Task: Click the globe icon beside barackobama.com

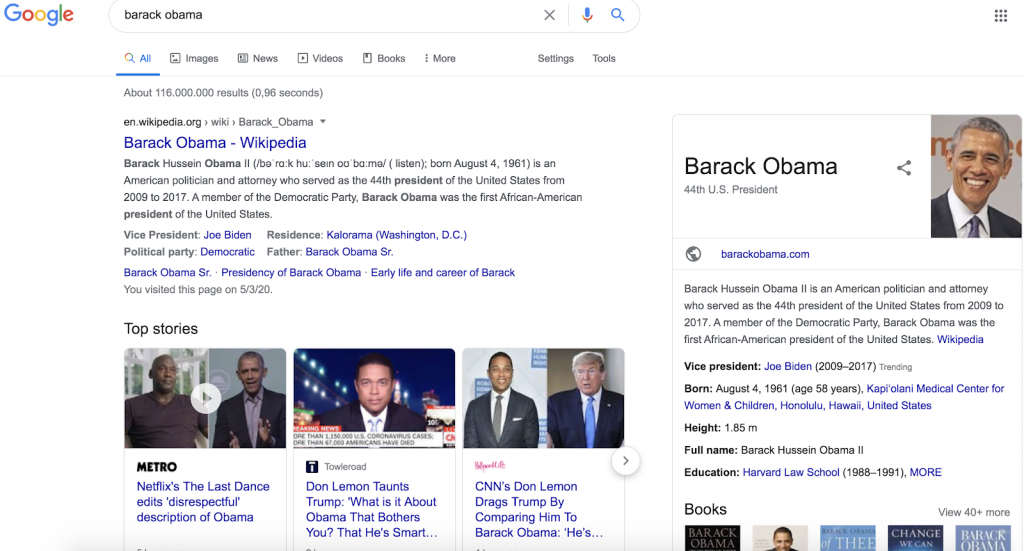Action: [694, 254]
